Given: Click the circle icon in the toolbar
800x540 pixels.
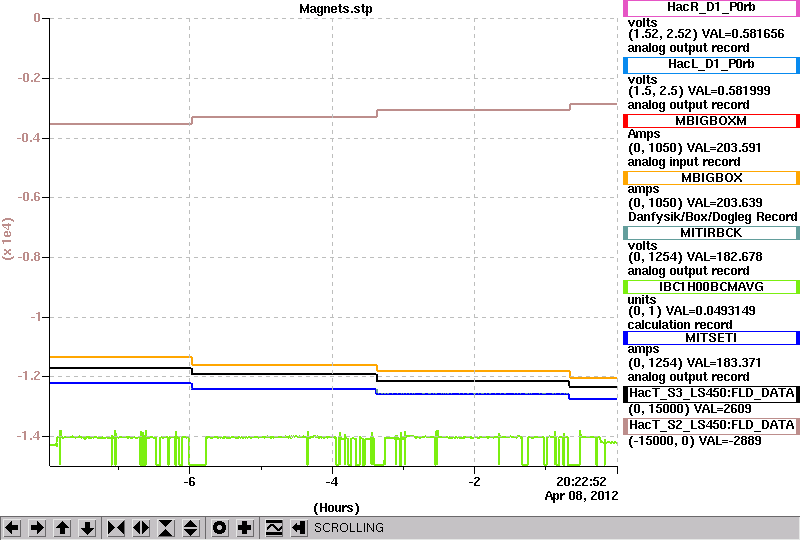Looking at the screenshot, I should coord(220,528).
